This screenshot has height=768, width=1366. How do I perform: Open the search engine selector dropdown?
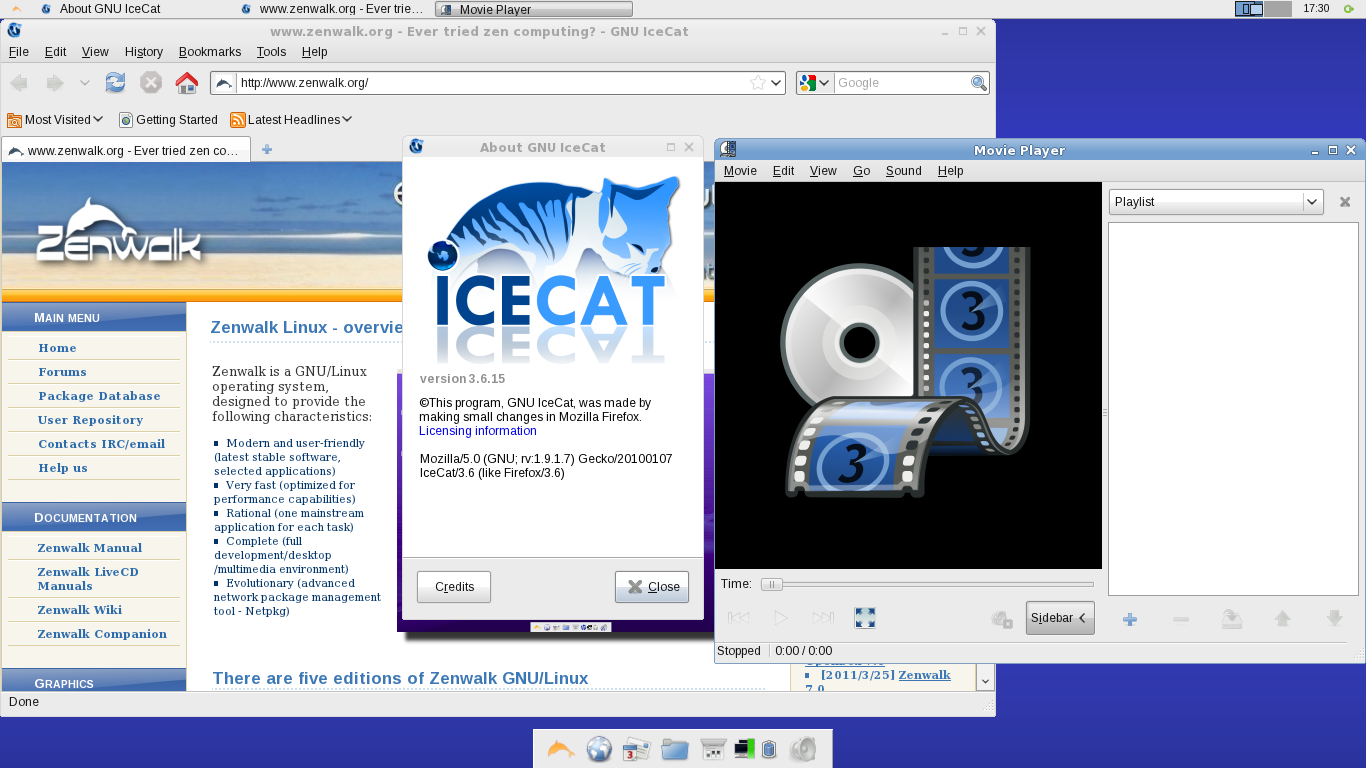tap(816, 83)
